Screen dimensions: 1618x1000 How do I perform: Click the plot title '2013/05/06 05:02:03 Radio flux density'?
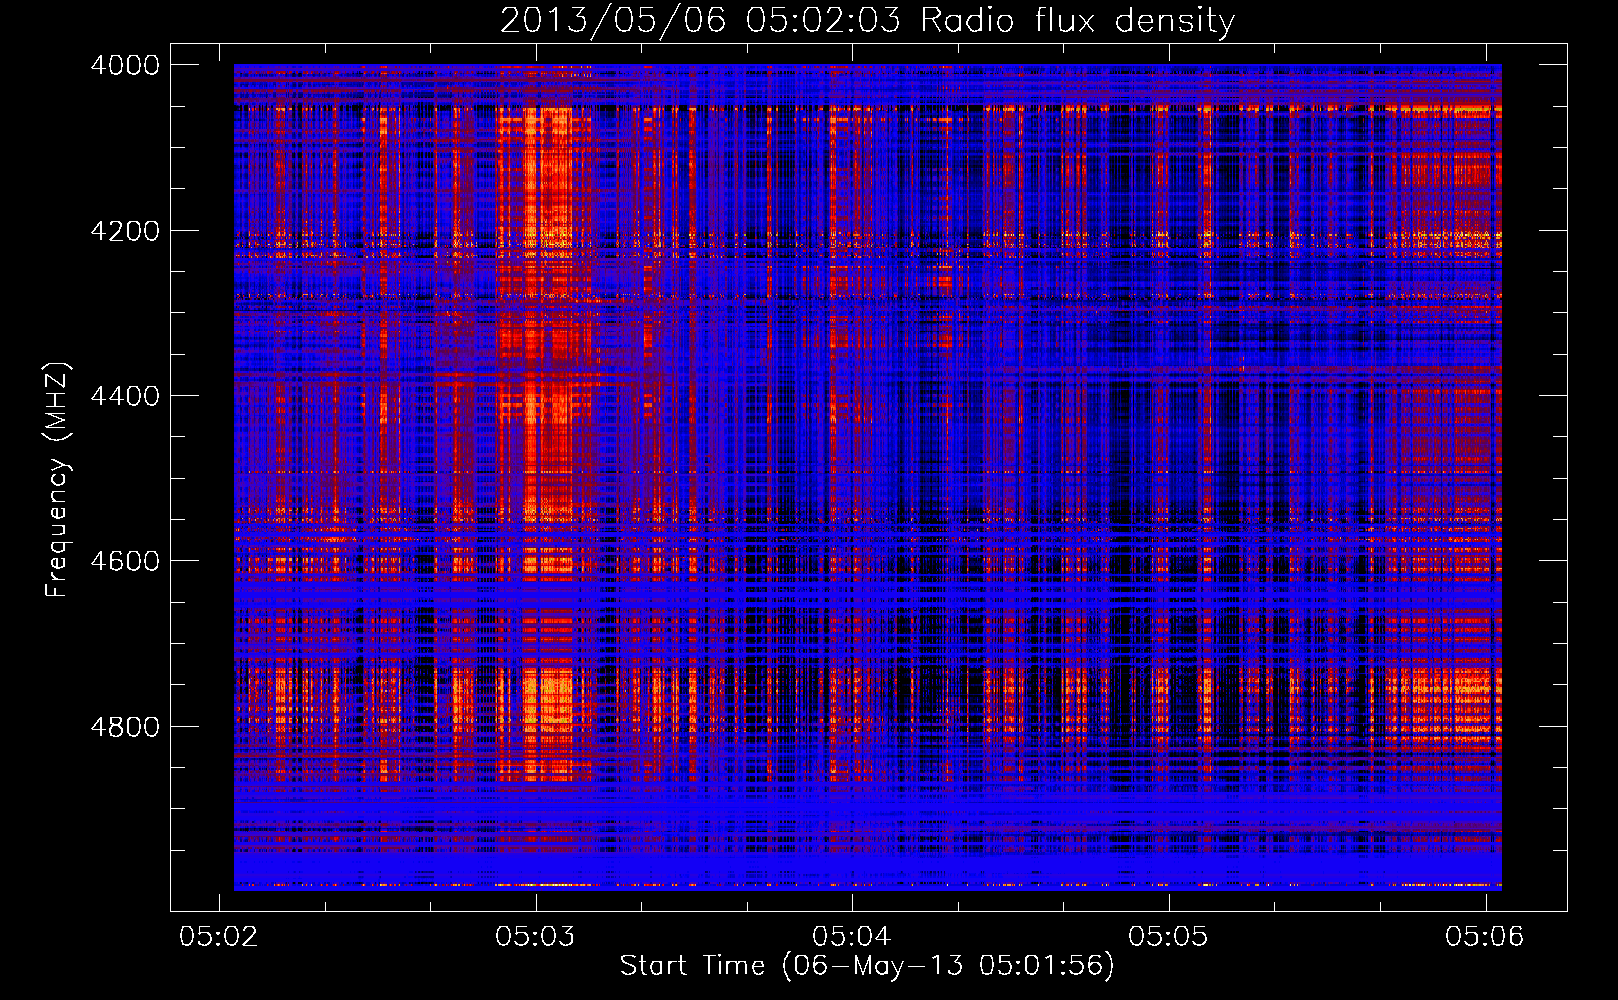click(x=868, y=21)
